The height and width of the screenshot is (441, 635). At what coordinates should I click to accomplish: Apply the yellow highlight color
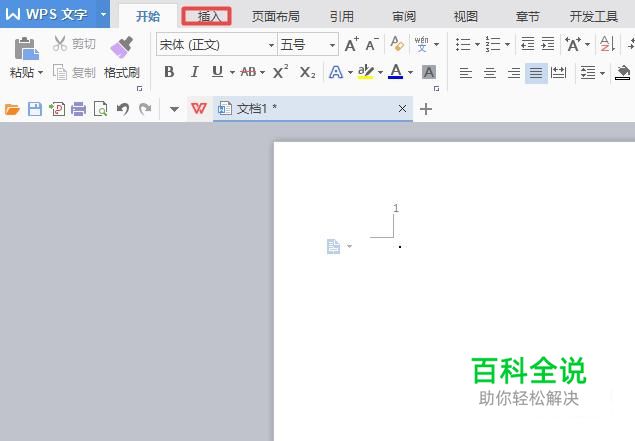click(366, 72)
